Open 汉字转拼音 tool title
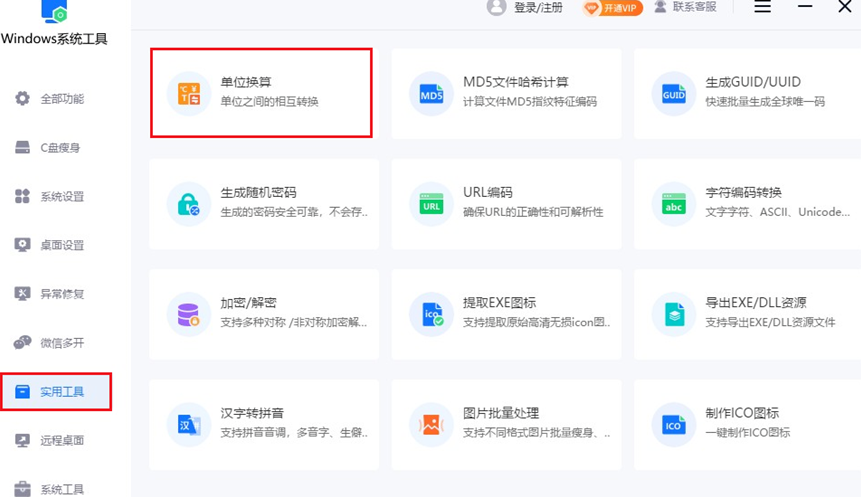Image resolution: width=861 pixels, height=497 pixels. [x=252, y=413]
